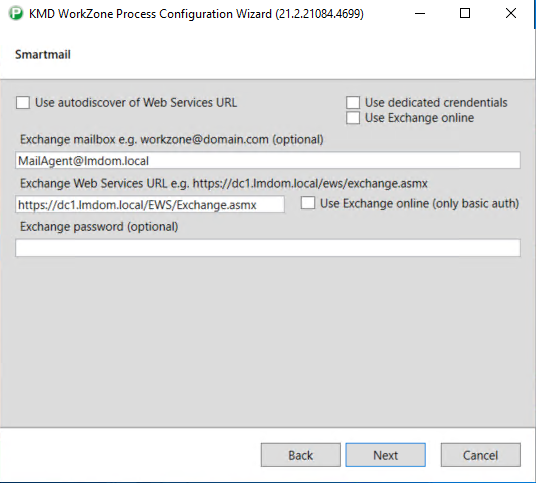Cancel the configuration wizard
This screenshot has width=536, height=483.
(481, 455)
